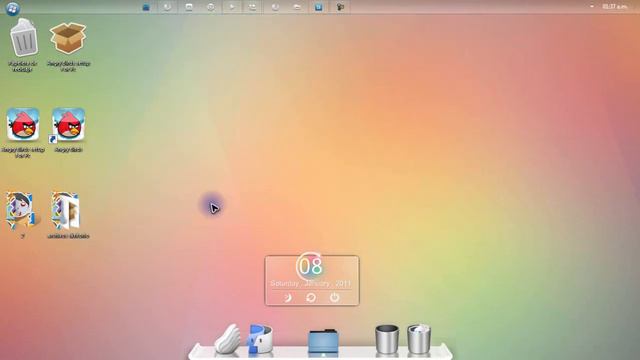The image size is (640, 360).
Task: Click the system clock time in top bar
Action: (x=614, y=7)
